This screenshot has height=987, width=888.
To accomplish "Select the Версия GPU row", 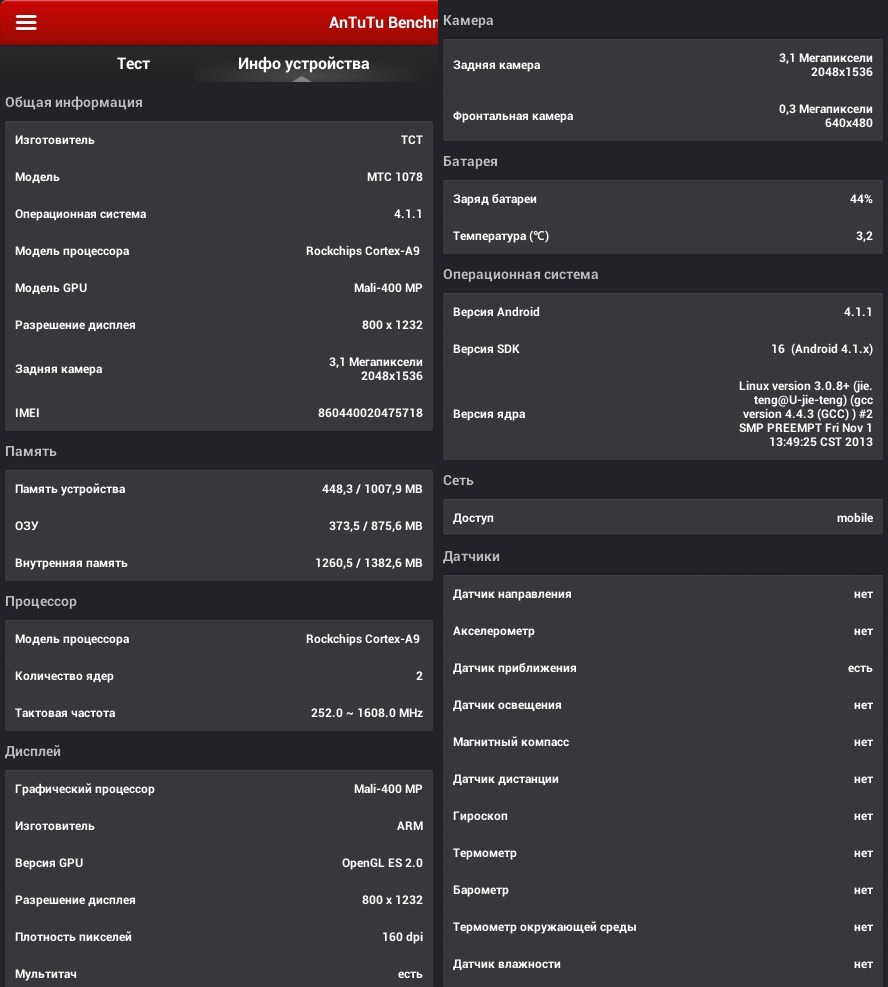I will pyautogui.click(x=218, y=863).
